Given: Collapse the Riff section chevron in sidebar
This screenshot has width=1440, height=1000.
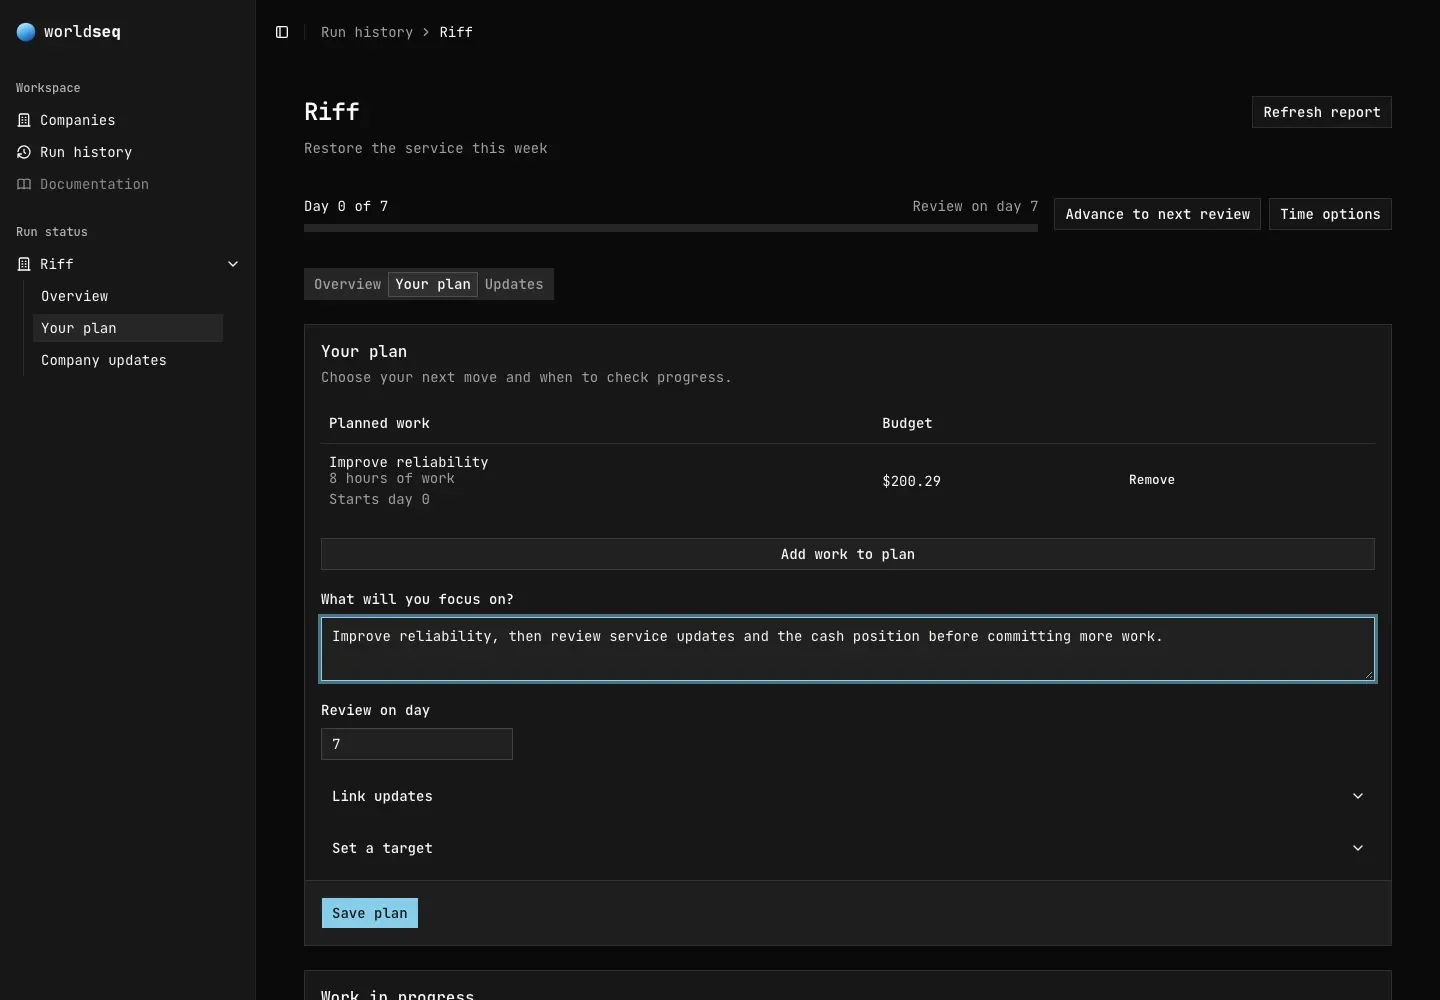Looking at the screenshot, I should (x=233, y=264).
